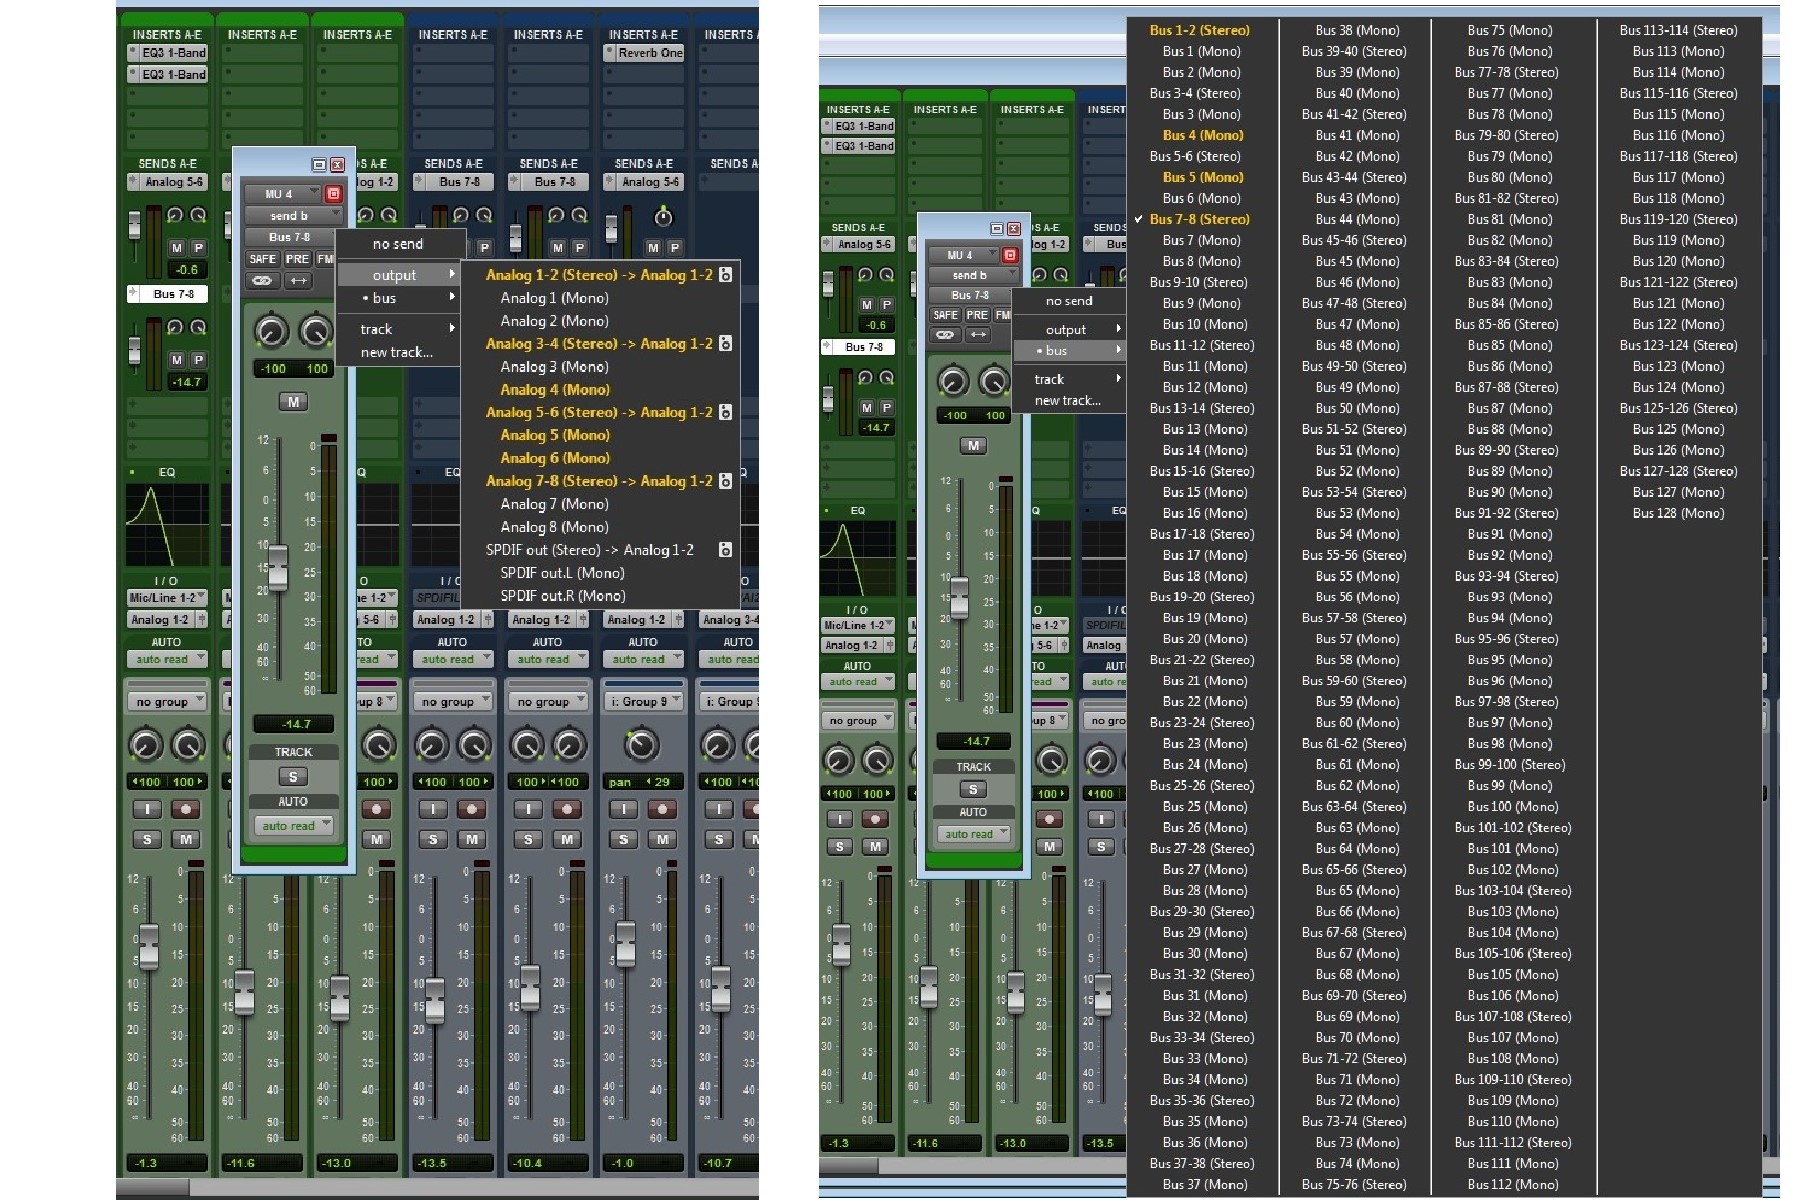The height and width of the screenshot is (1200, 1800).
Task: Click lock icon beside Analog 1-2 (Stereo) output
Action: (x=726, y=275)
